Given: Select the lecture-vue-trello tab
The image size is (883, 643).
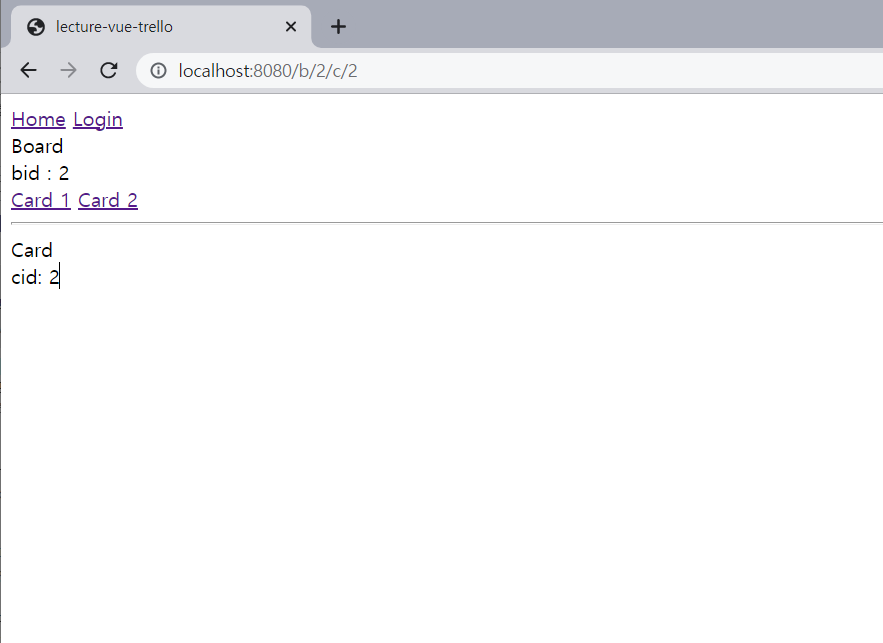Looking at the screenshot, I should [x=161, y=26].
